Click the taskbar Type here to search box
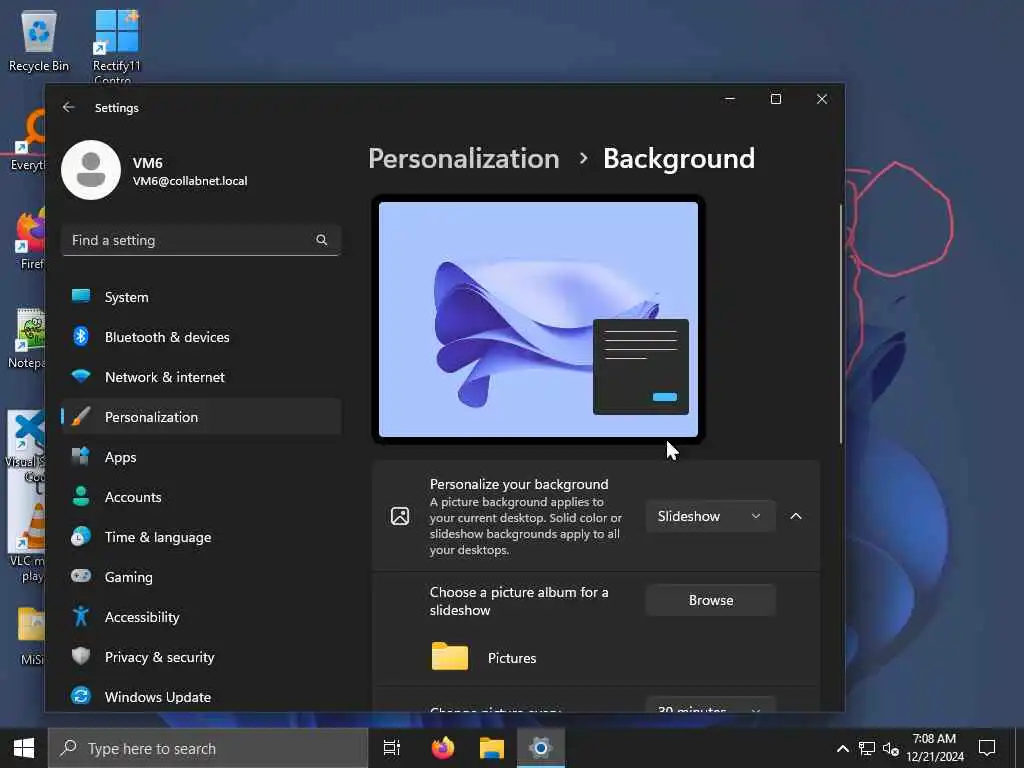Screen dimensions: 1024x768 [208, 748]
